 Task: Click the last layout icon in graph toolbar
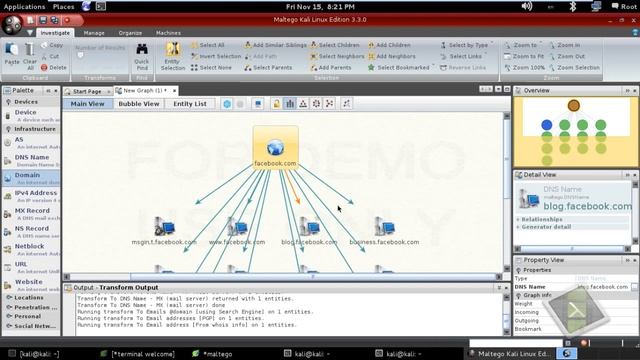pos(347,104)
